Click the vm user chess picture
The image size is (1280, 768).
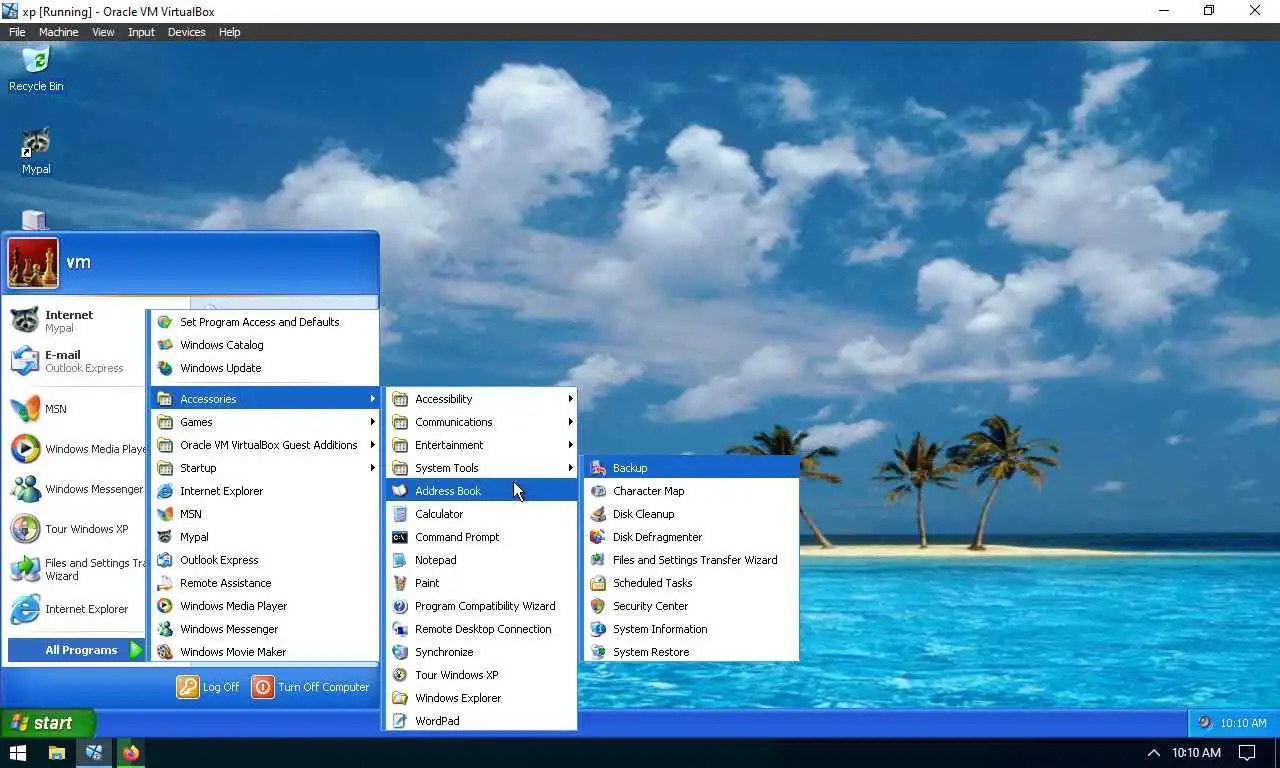pos(33,263)
